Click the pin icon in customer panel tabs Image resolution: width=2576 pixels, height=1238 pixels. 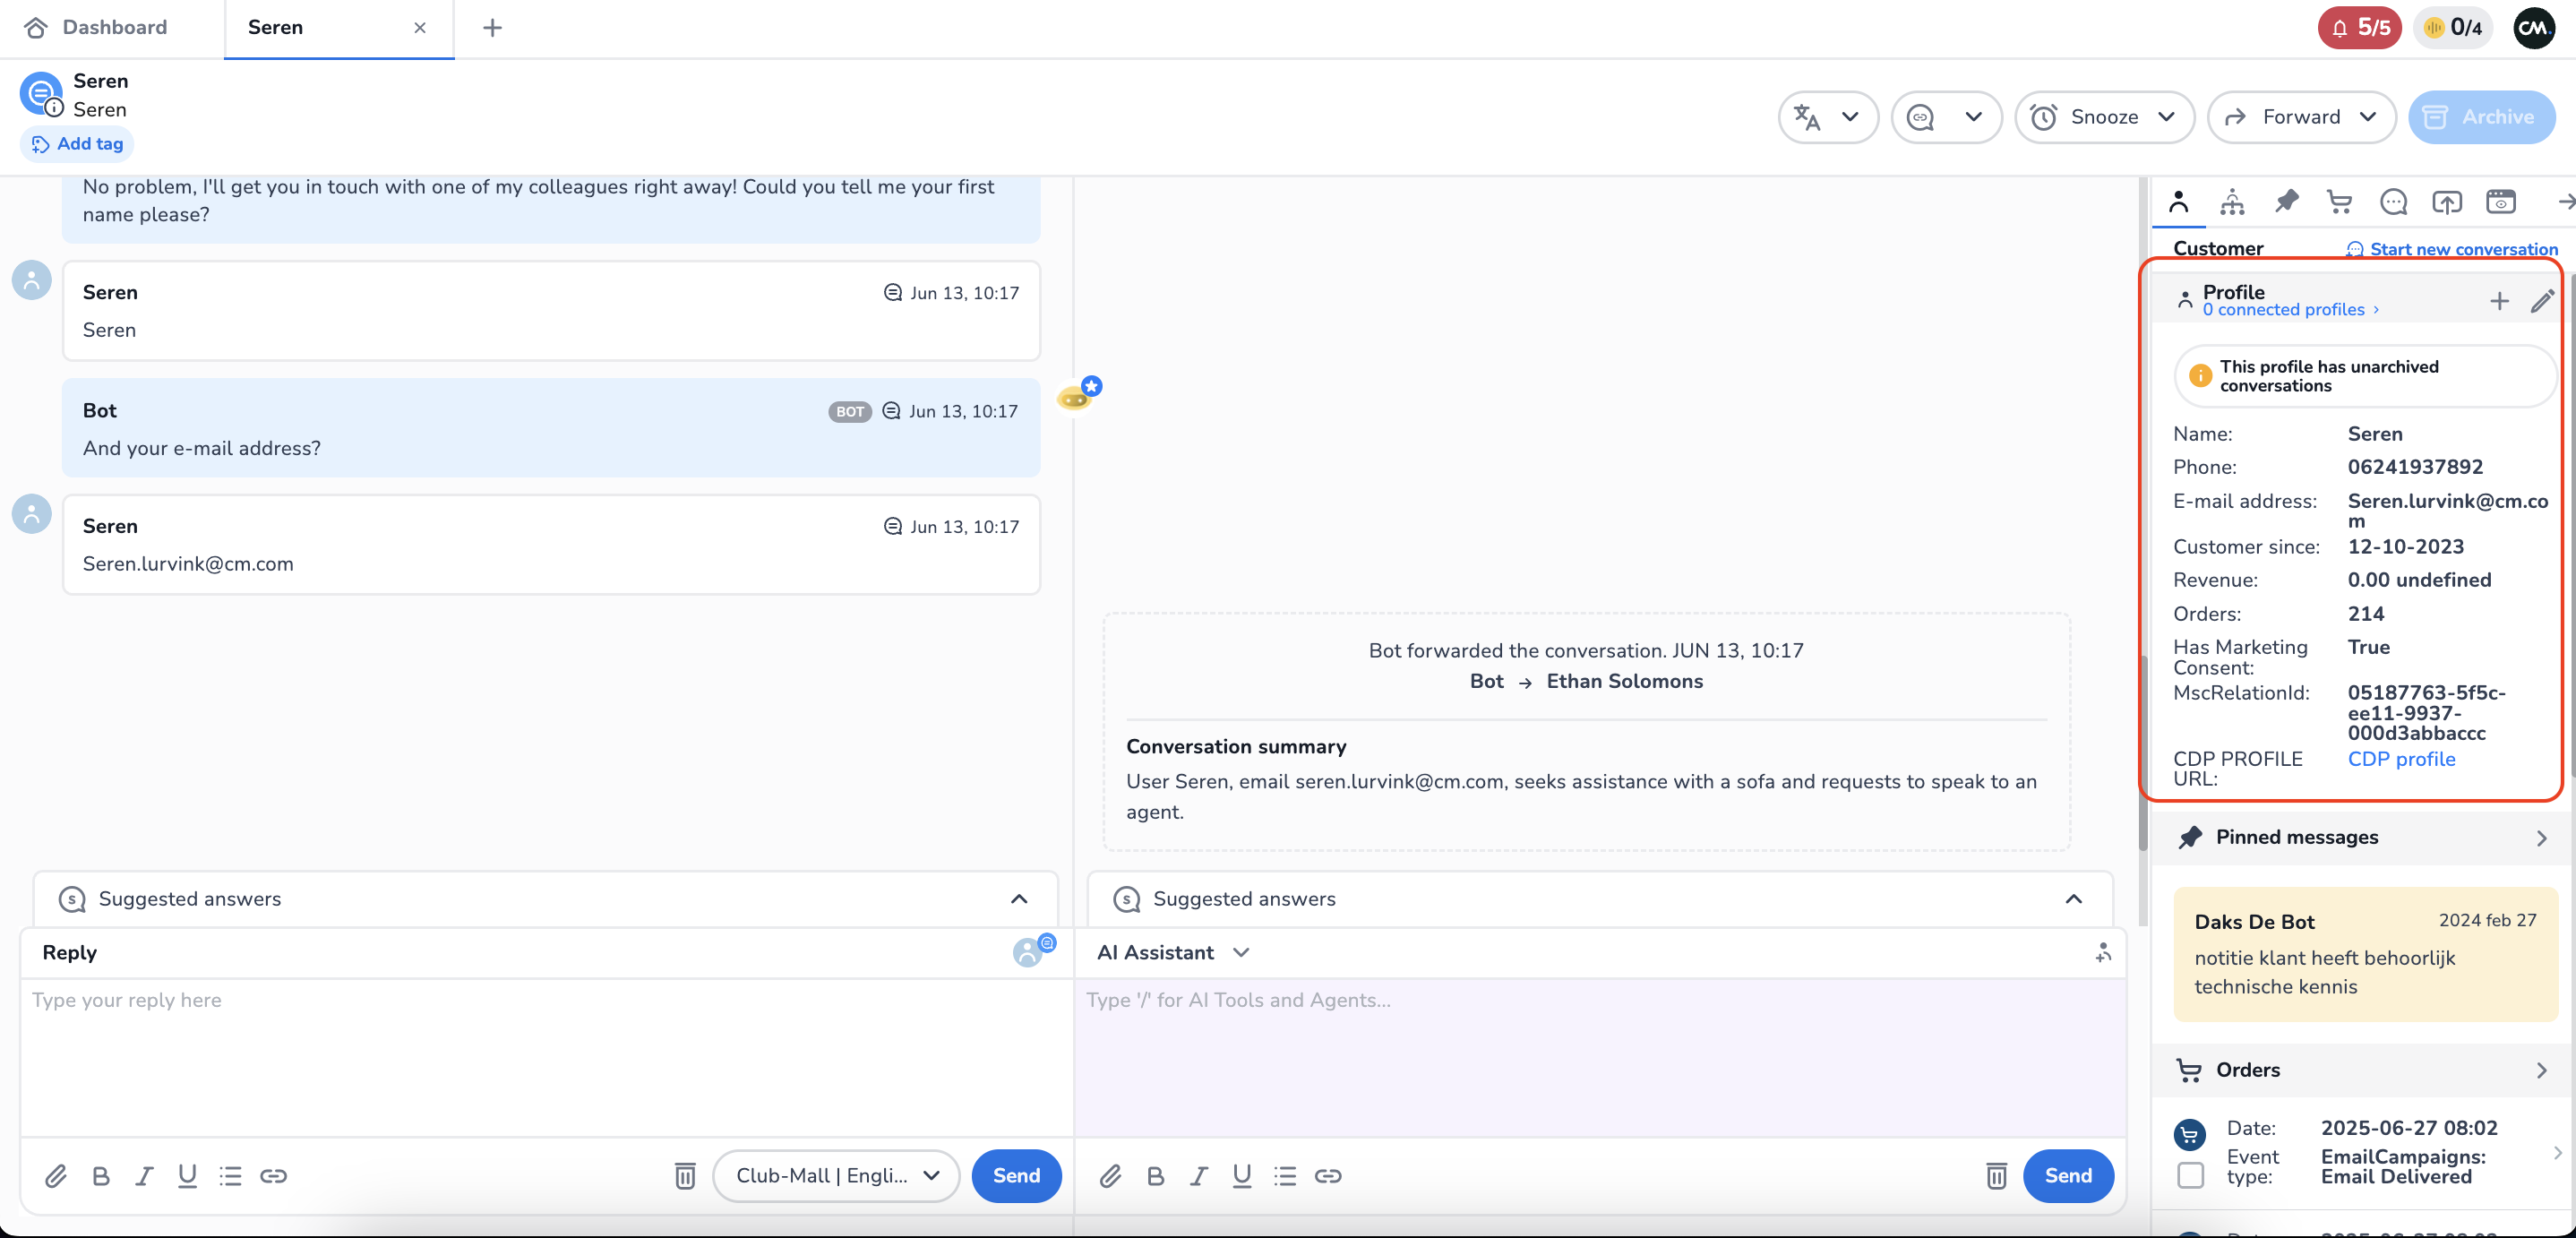2286,202
